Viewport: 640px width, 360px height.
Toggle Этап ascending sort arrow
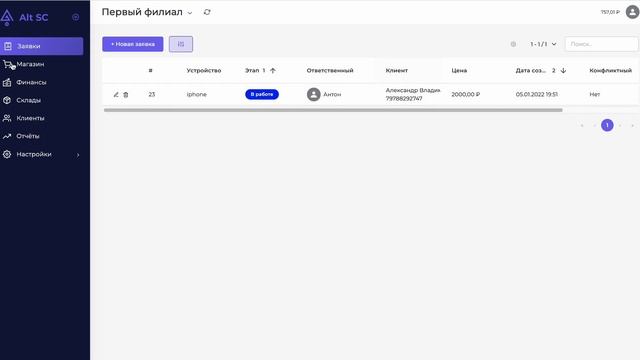coord(273,71)
